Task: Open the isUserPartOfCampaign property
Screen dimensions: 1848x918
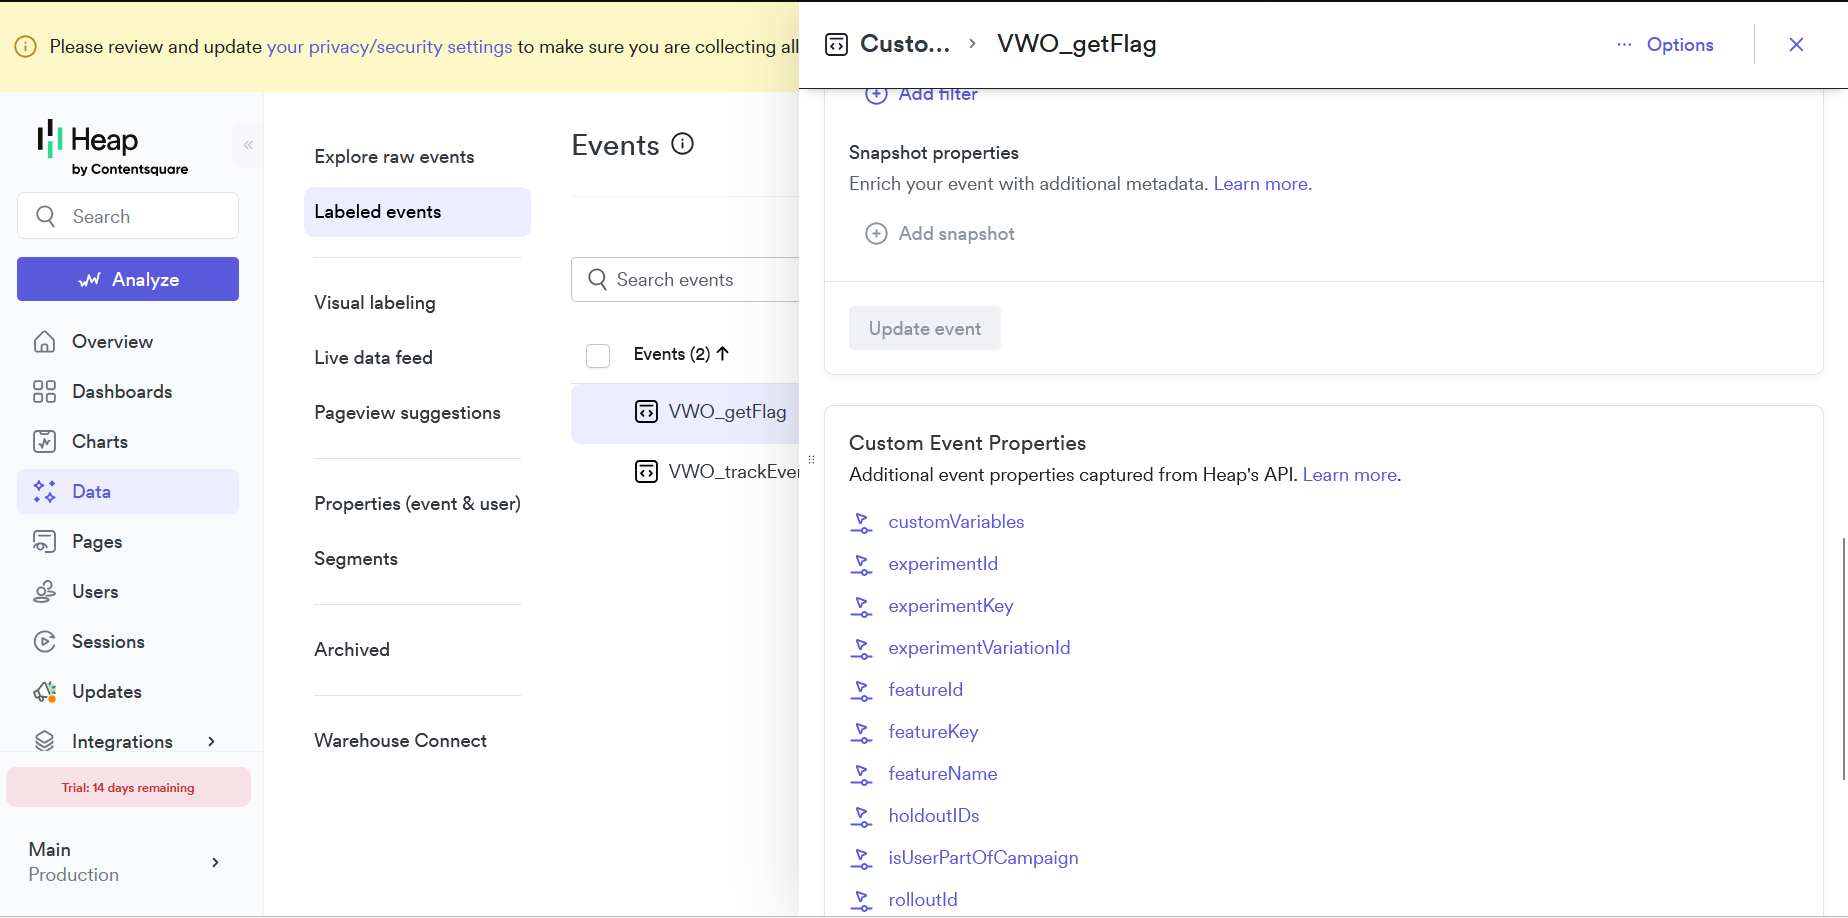Action: [x=983, y=858]
